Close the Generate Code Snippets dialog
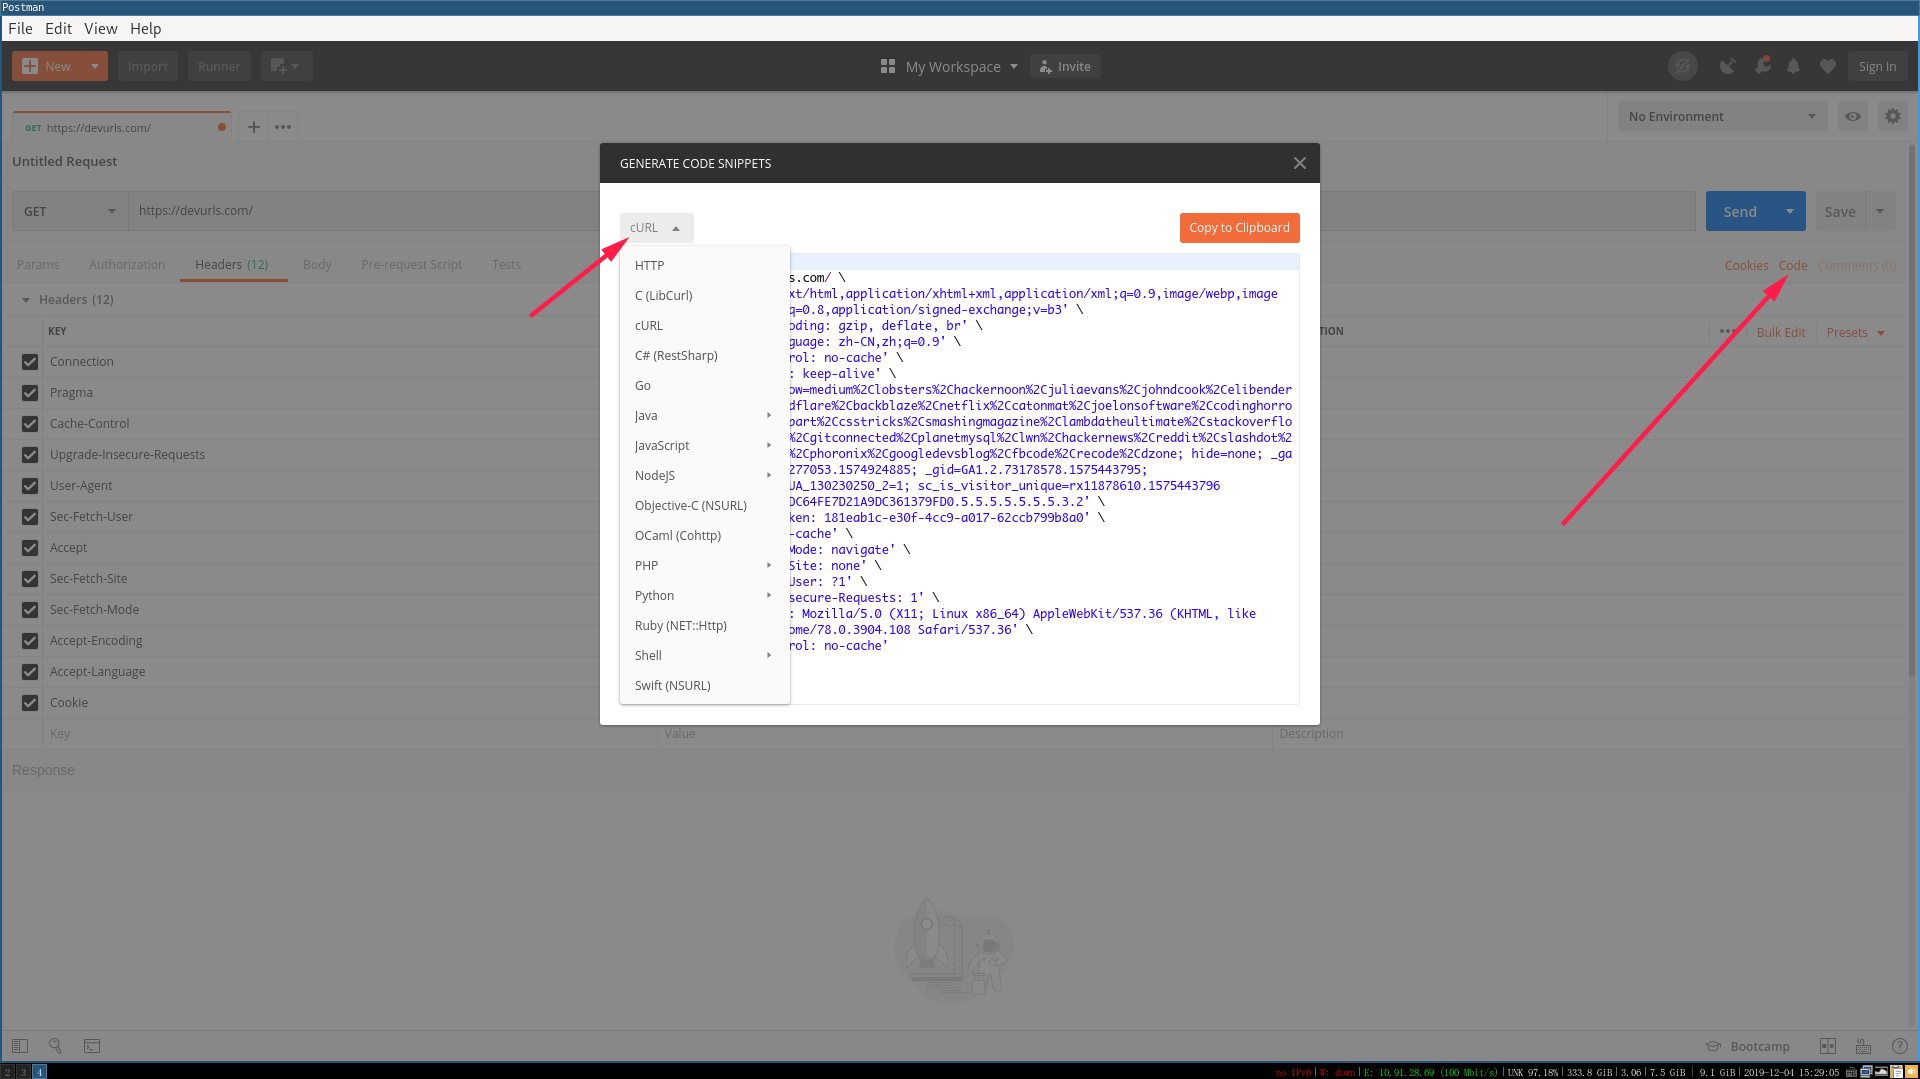Screen dimensions: 1920x1079 tap(1299, 163)
